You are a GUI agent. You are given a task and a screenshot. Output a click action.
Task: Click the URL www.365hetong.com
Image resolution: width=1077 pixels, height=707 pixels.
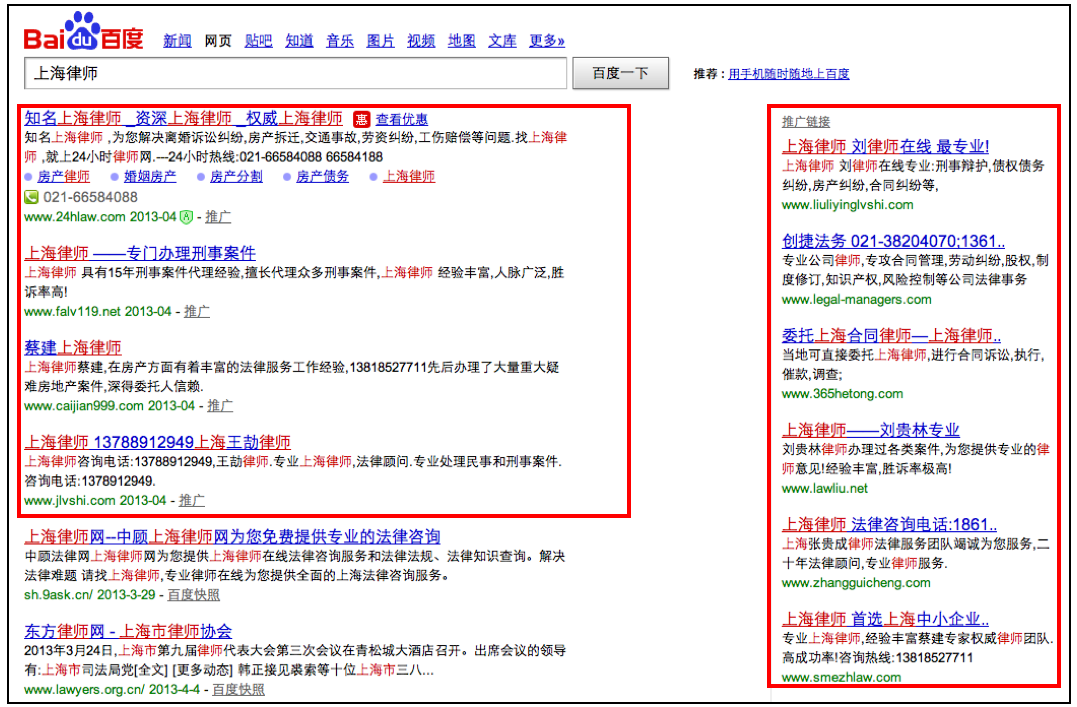tap(842, 394)
